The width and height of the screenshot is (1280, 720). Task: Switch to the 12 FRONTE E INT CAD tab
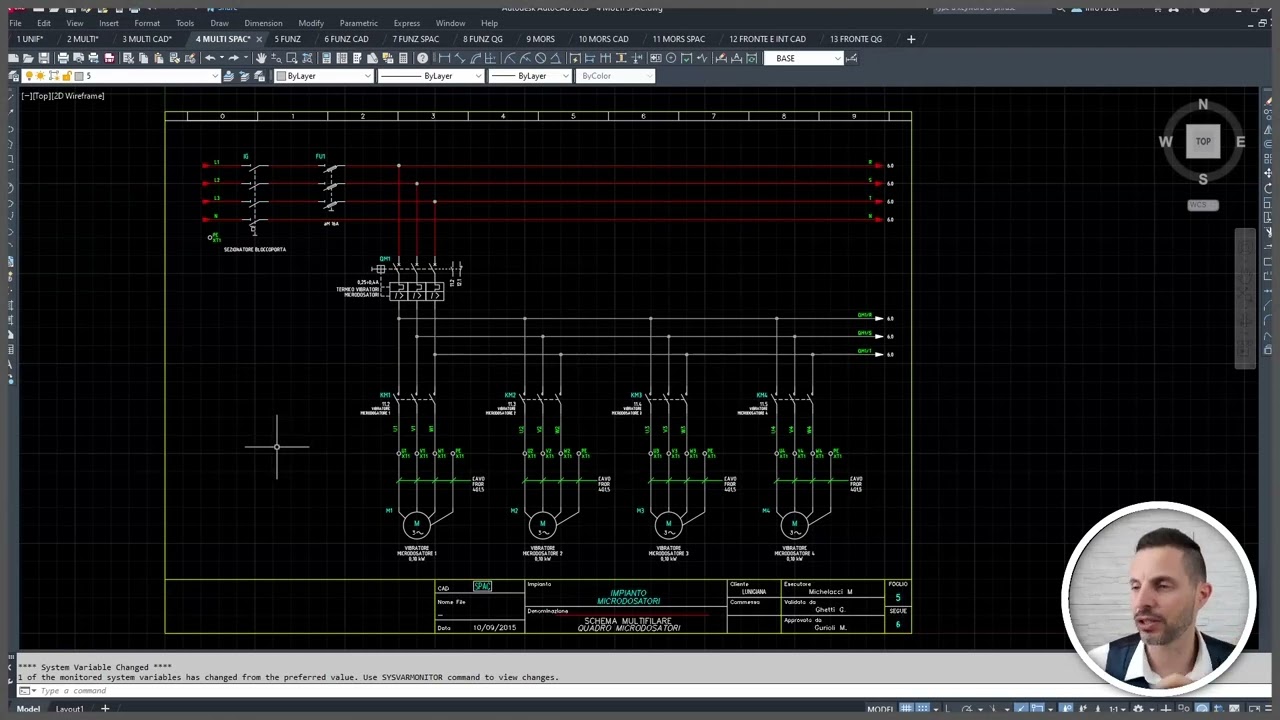pyautogui.click(x=767, y=39)
